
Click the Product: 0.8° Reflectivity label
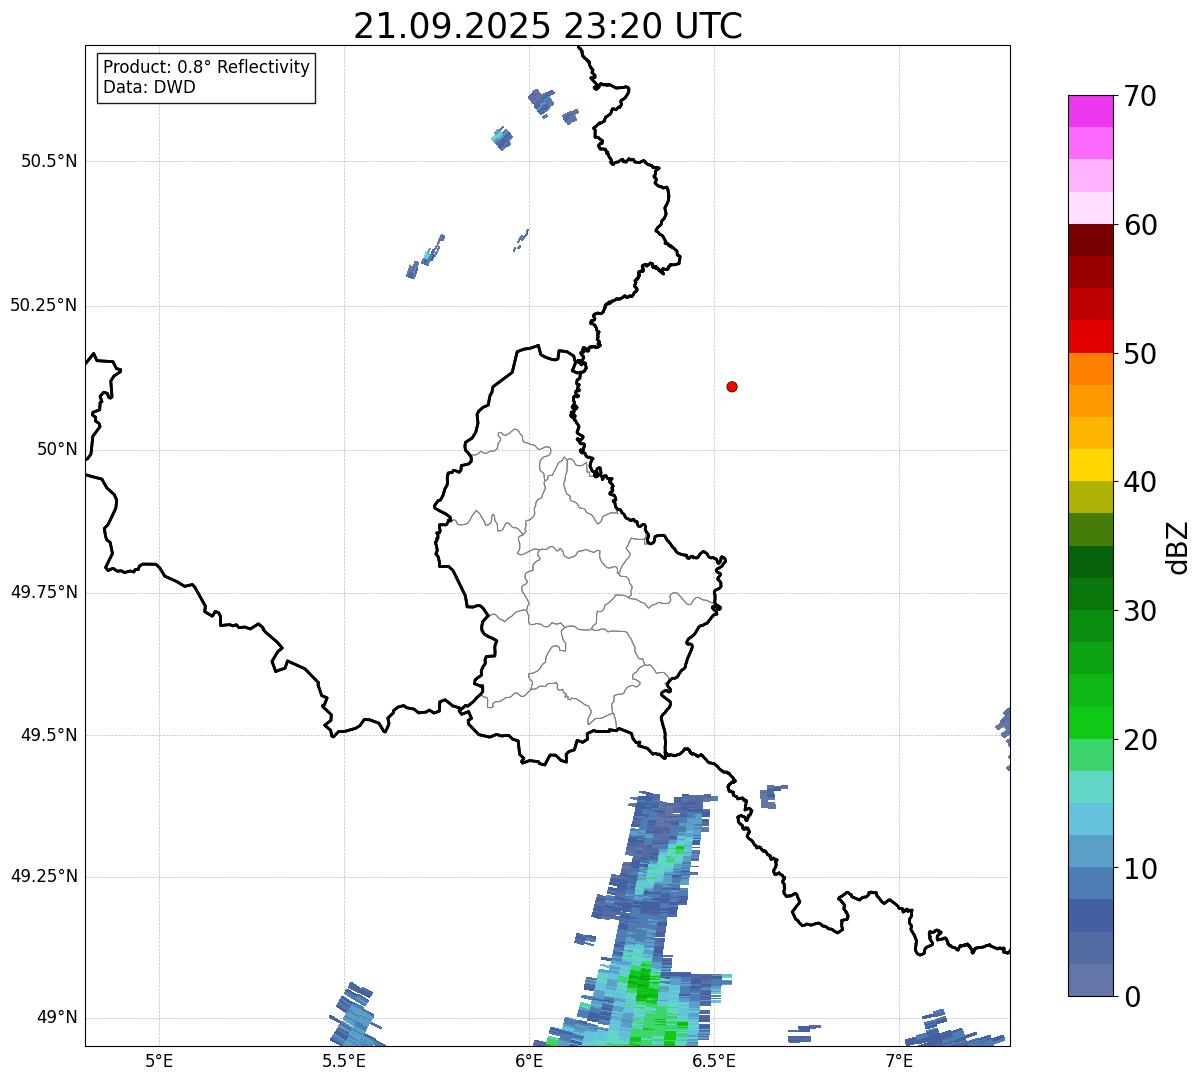click(x=206, y=67)
